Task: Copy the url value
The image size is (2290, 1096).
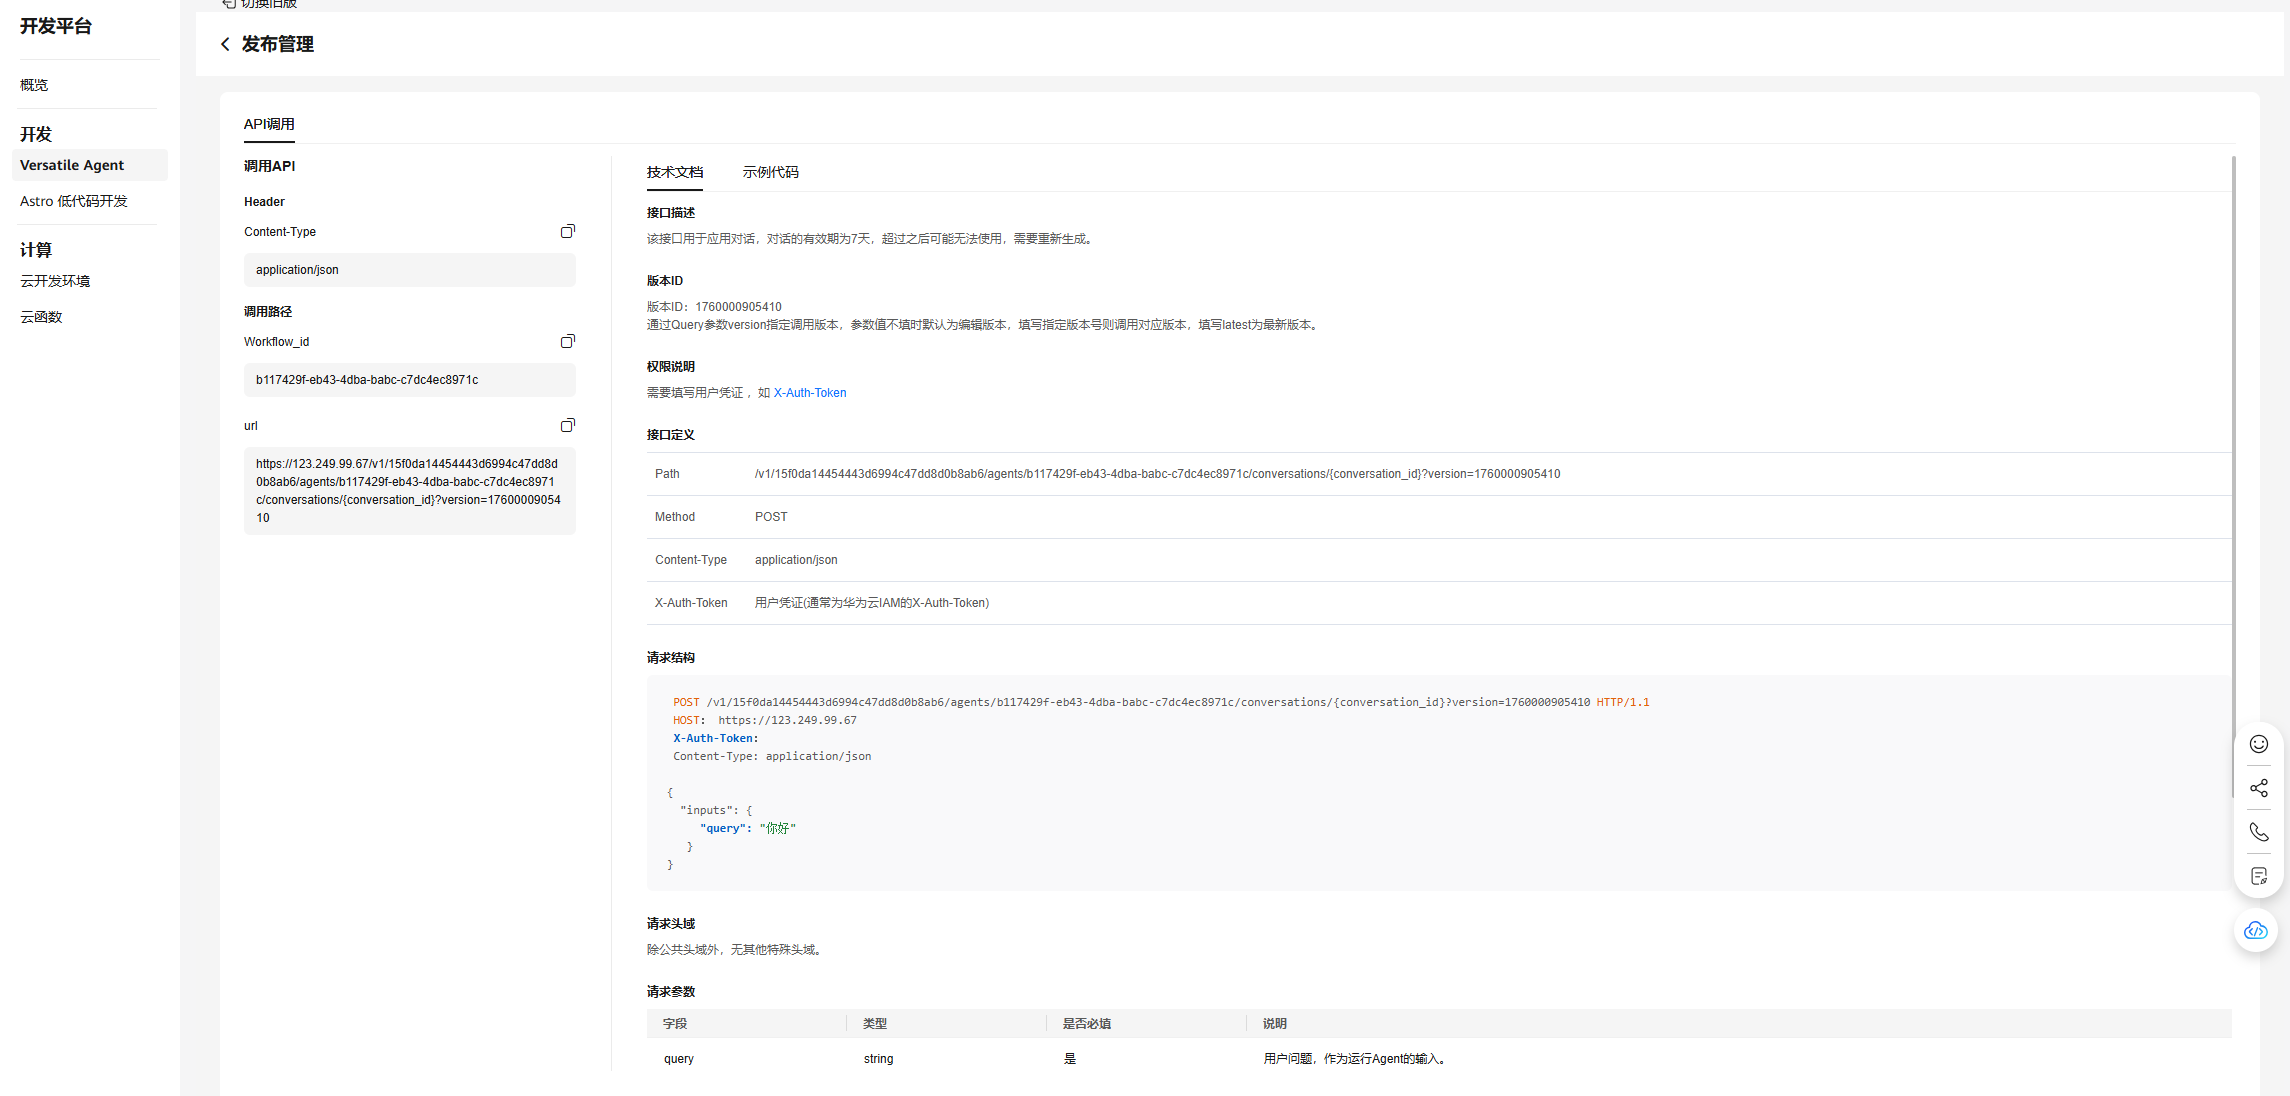Action: tap(567, 425)
